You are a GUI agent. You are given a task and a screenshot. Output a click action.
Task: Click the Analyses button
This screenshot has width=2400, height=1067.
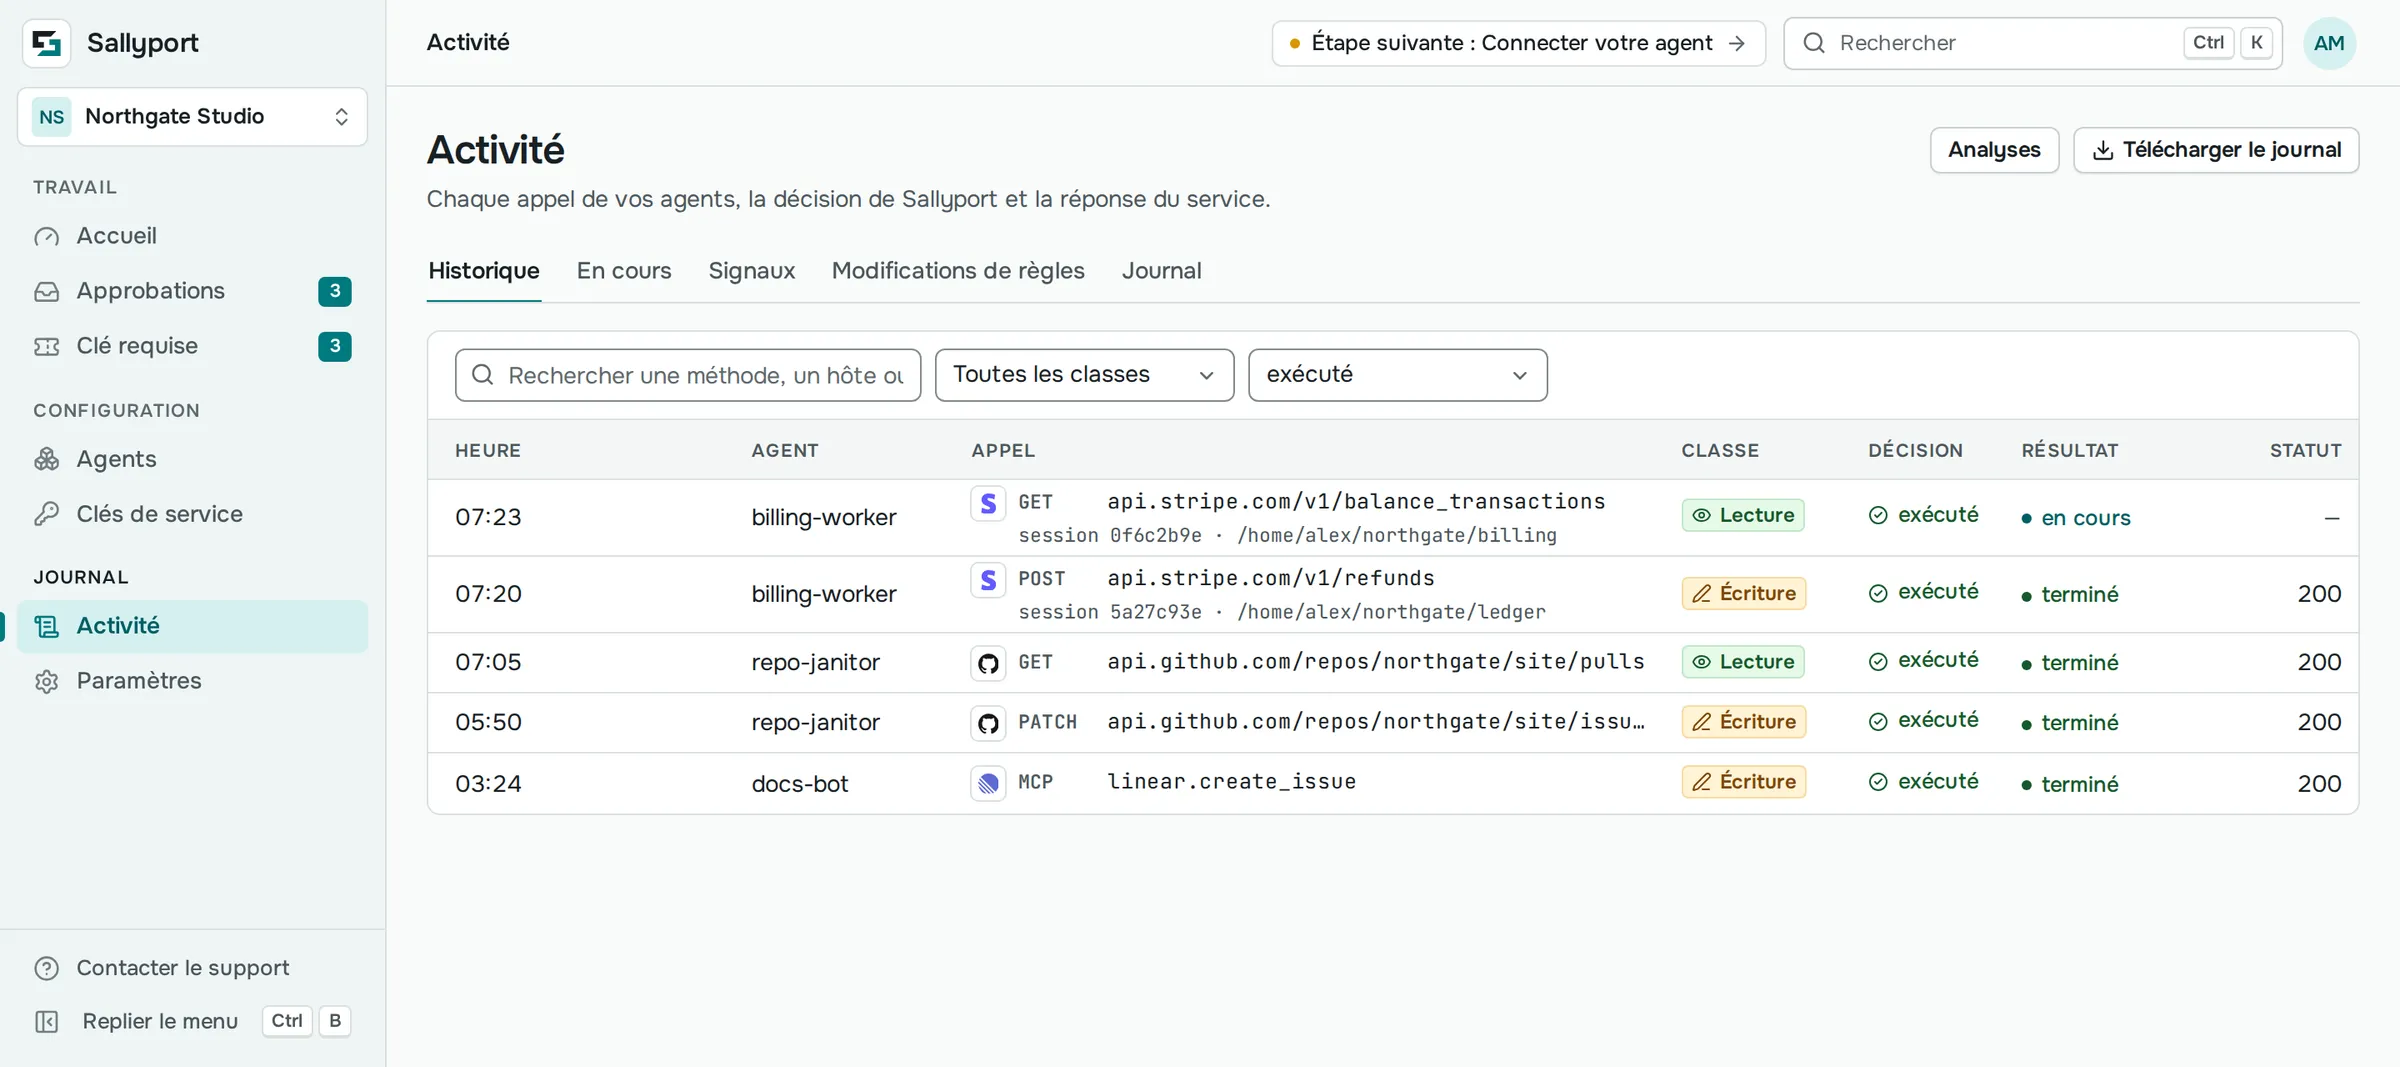click(x=1994, y=150)
